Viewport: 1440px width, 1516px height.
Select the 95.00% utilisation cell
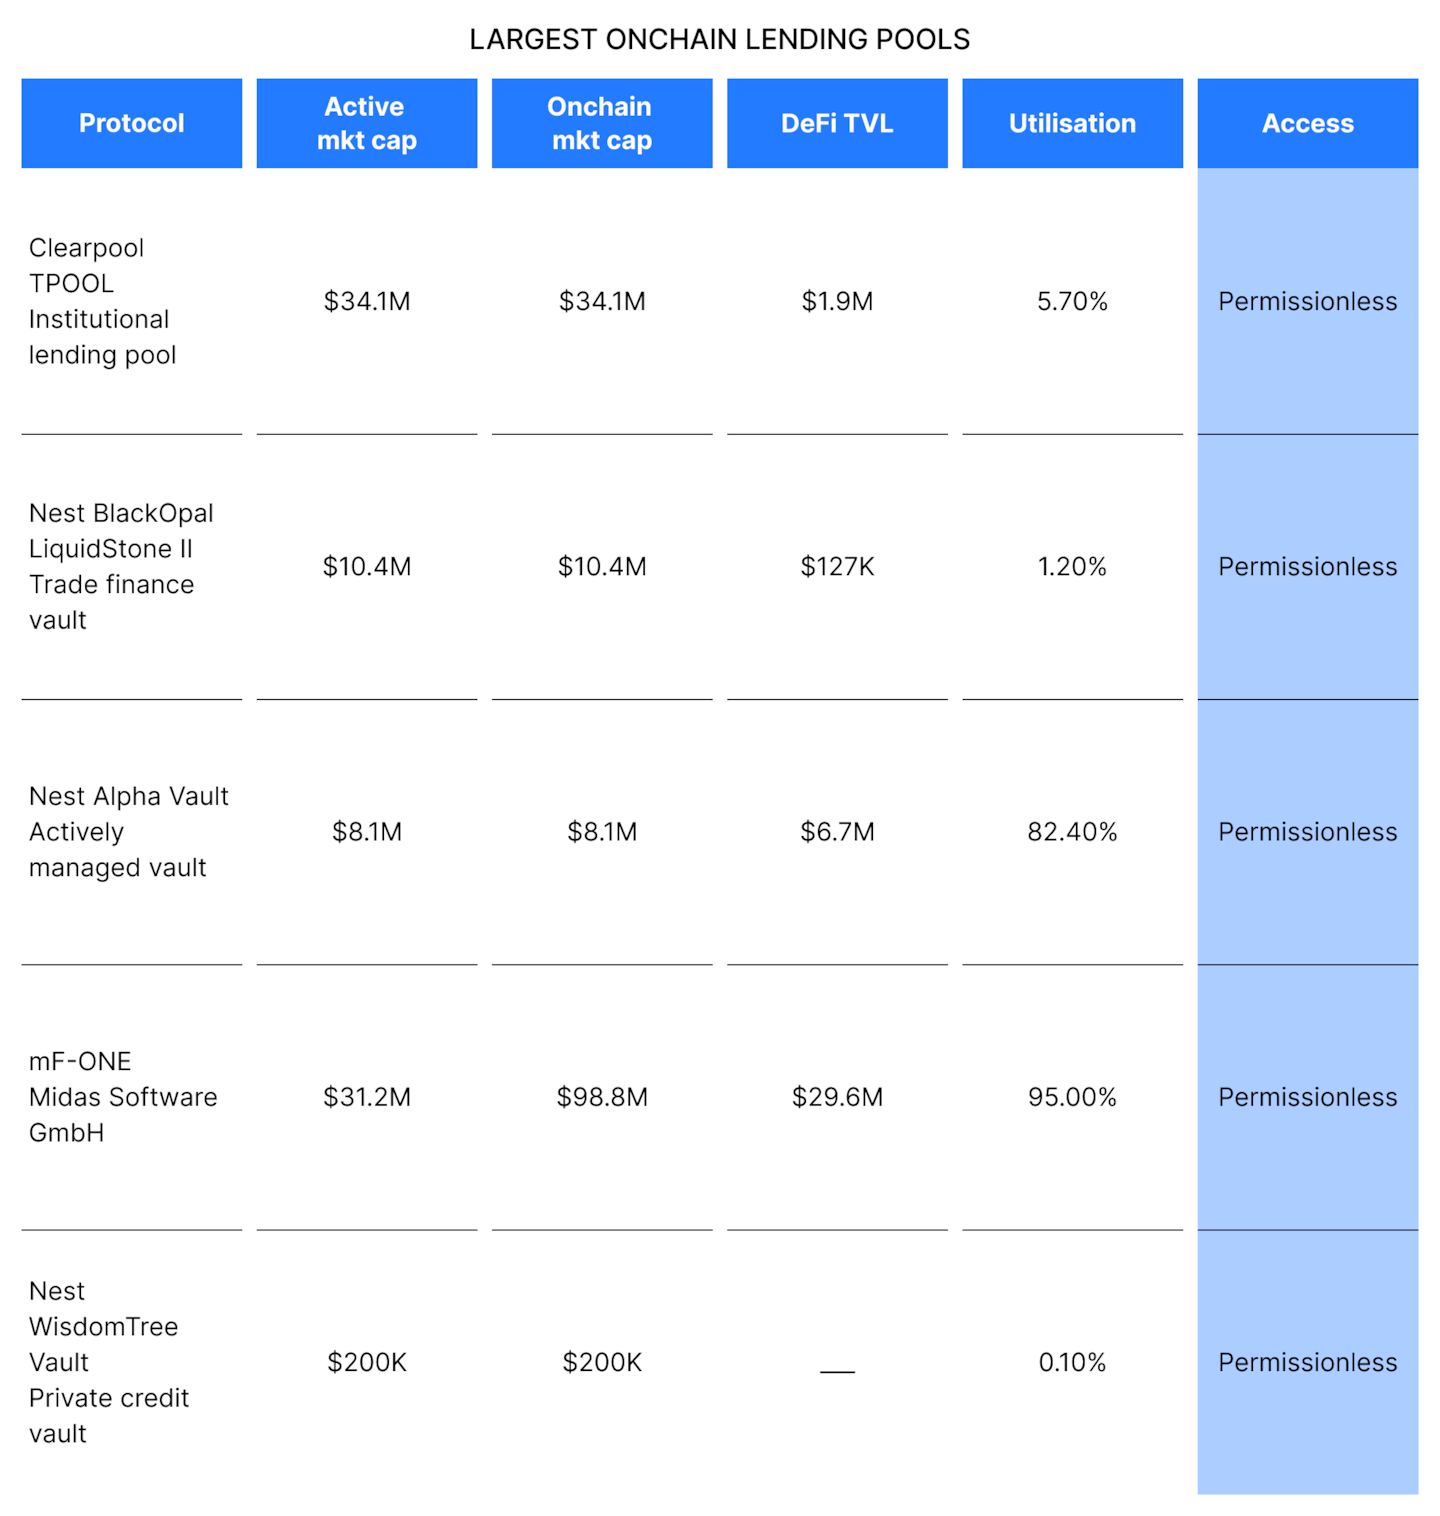click(1072, 1097)
